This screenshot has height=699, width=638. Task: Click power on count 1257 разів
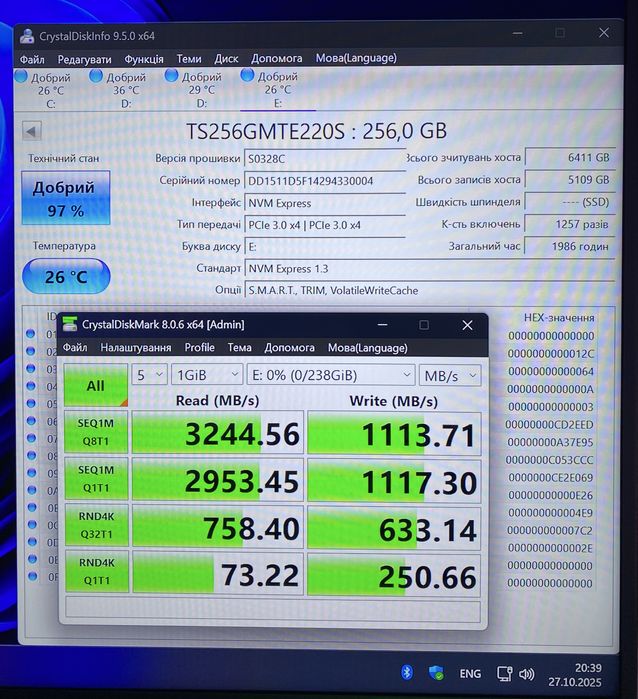(570, 224)
